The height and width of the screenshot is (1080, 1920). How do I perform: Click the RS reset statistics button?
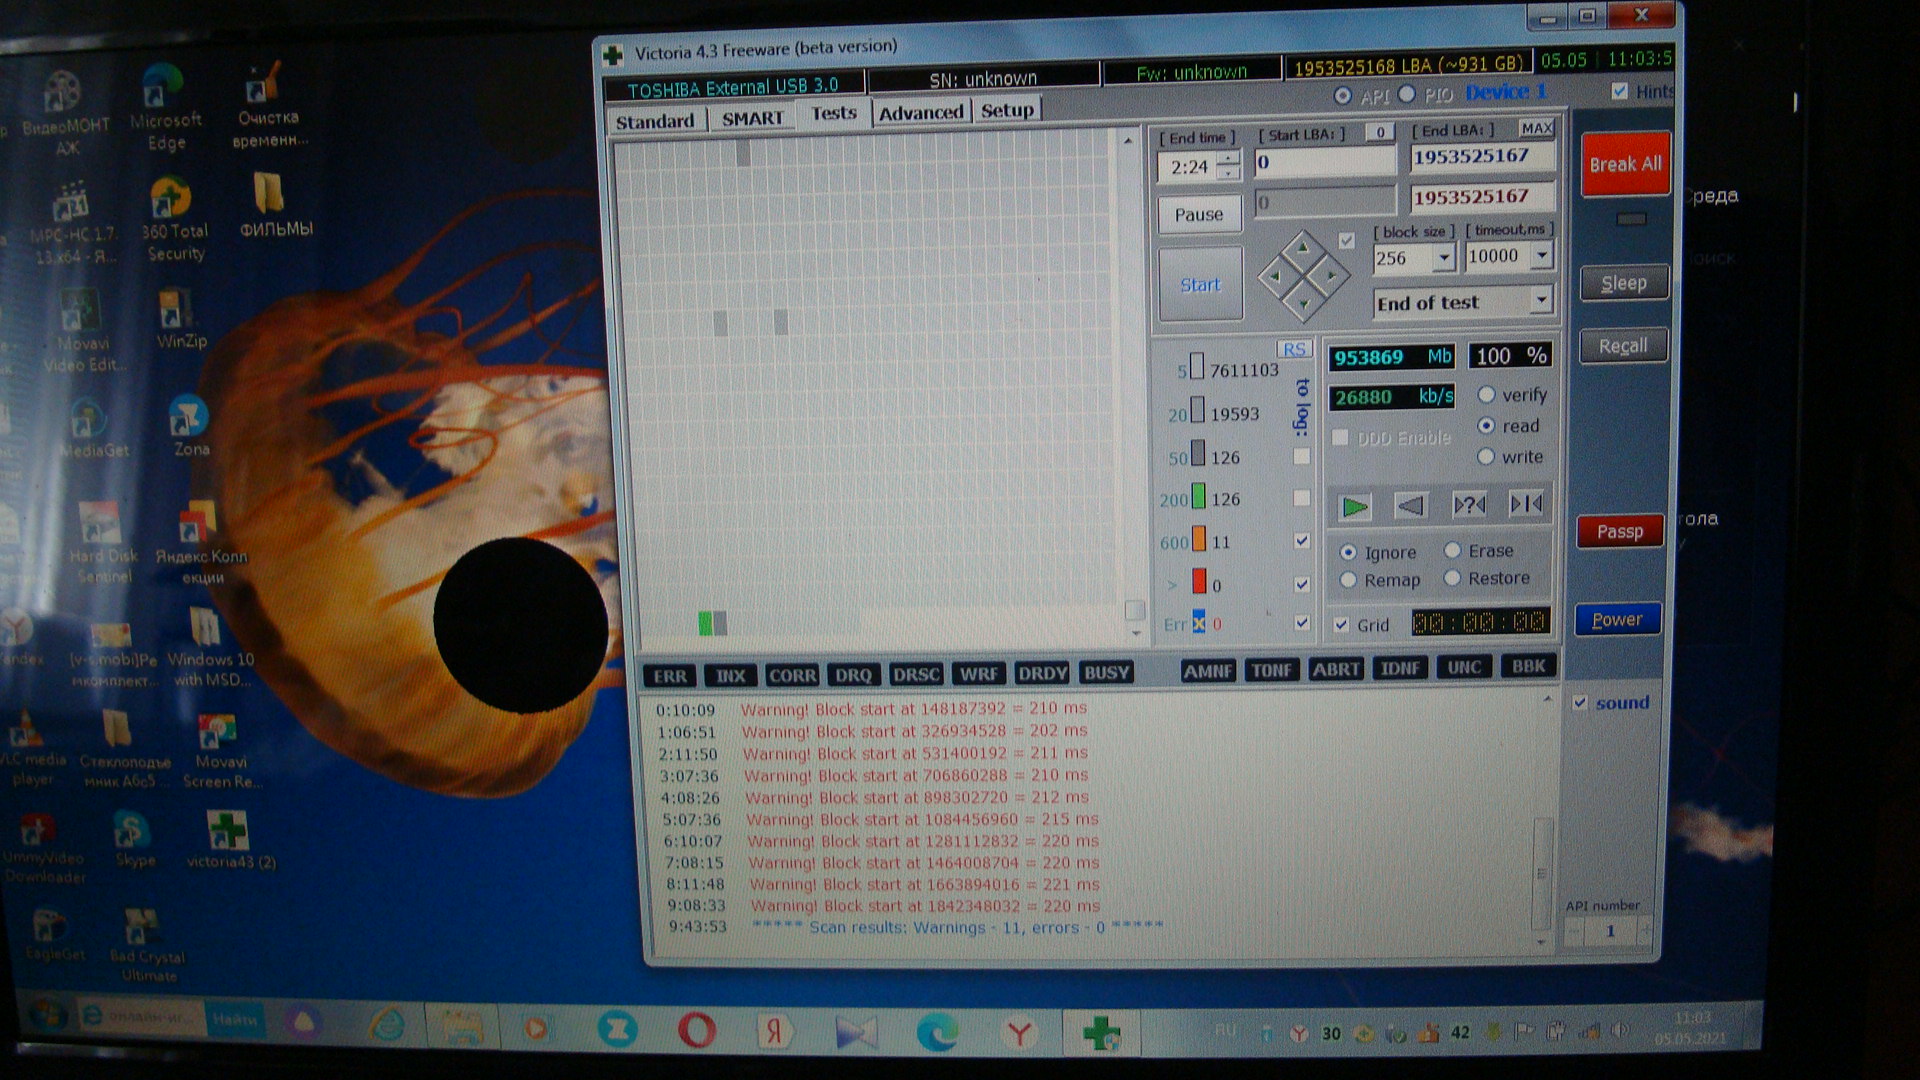1293,349
